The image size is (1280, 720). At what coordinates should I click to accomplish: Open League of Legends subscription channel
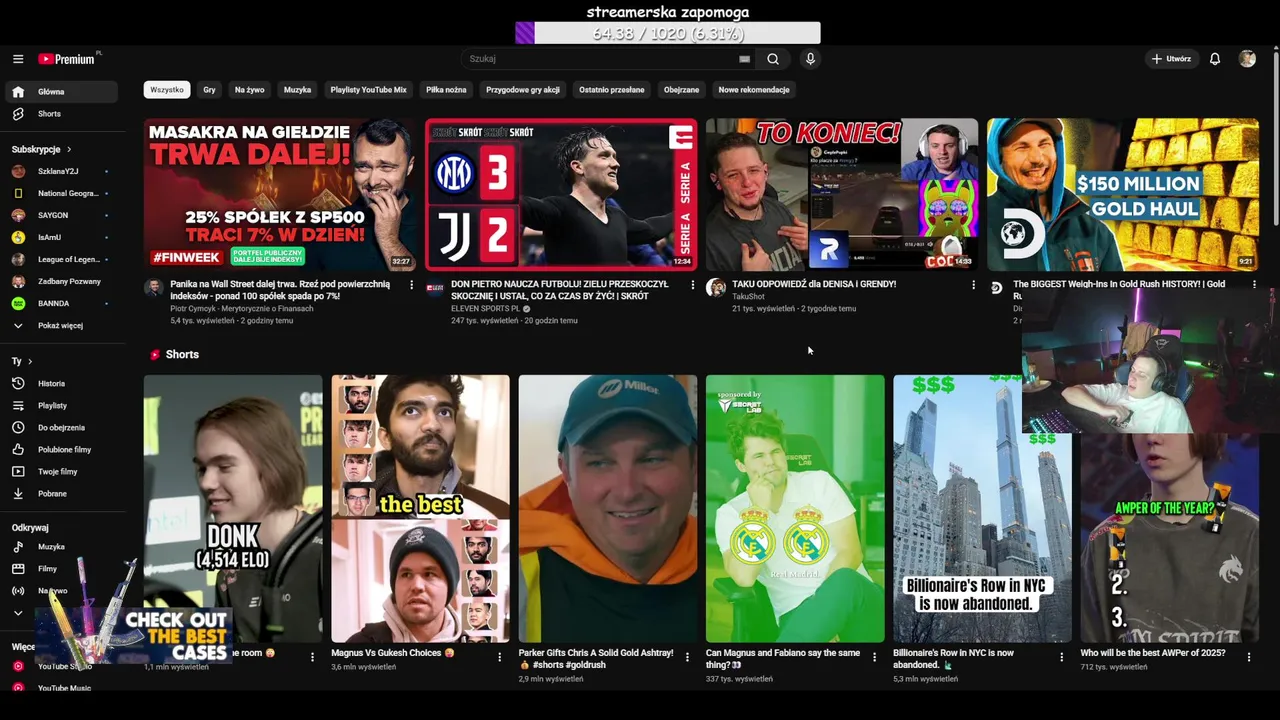pyautogui.click(x=60, y=259)
